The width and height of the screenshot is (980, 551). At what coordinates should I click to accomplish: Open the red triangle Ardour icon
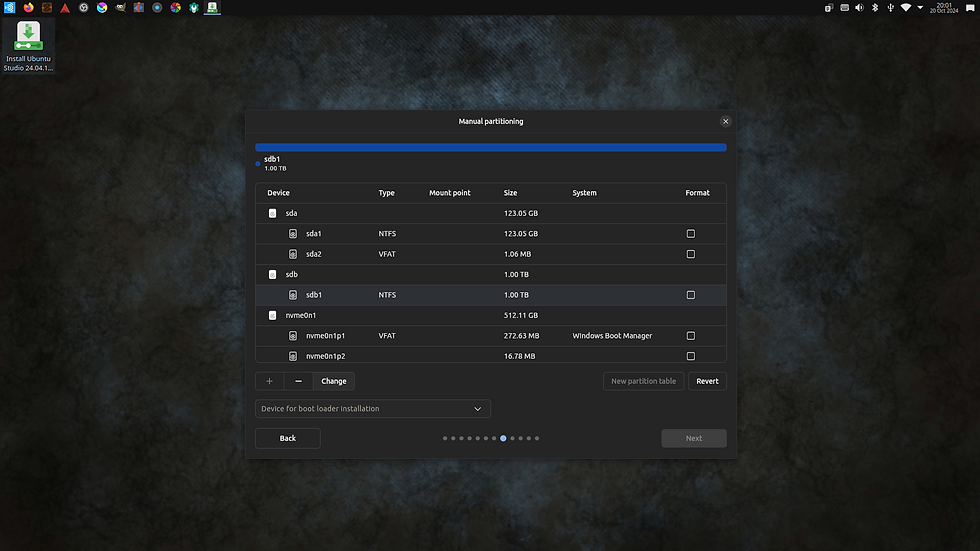65,7
